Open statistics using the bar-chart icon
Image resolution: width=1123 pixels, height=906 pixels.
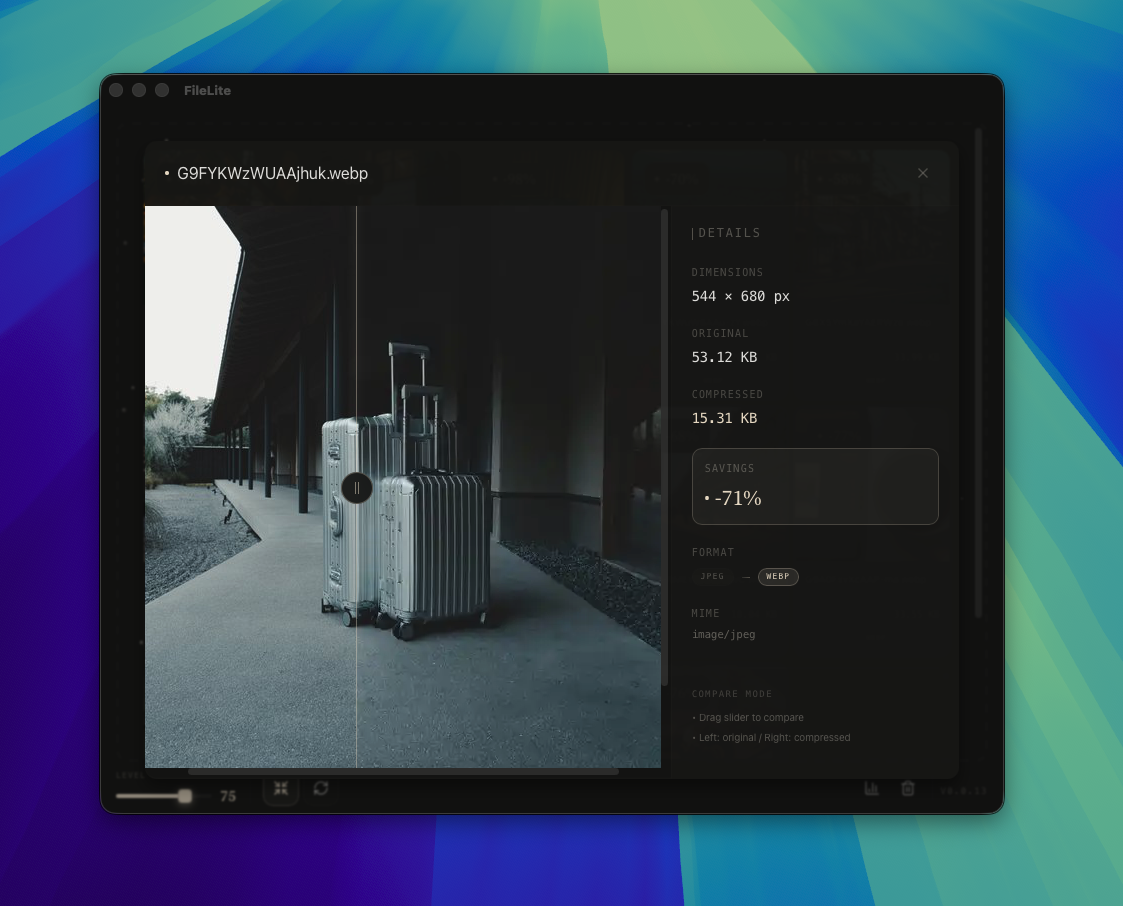(871, 789)
